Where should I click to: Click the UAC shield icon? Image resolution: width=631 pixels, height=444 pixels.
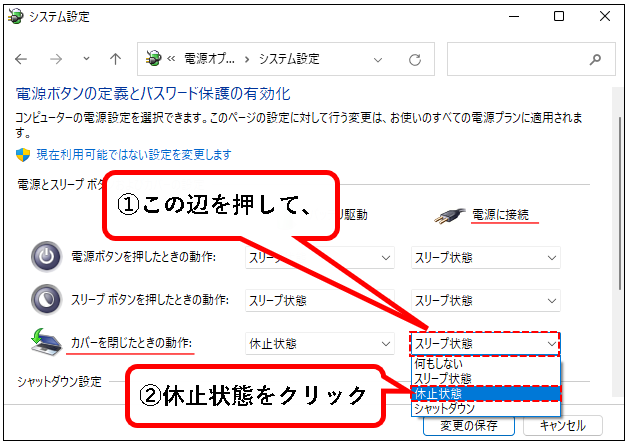[23, 155]
